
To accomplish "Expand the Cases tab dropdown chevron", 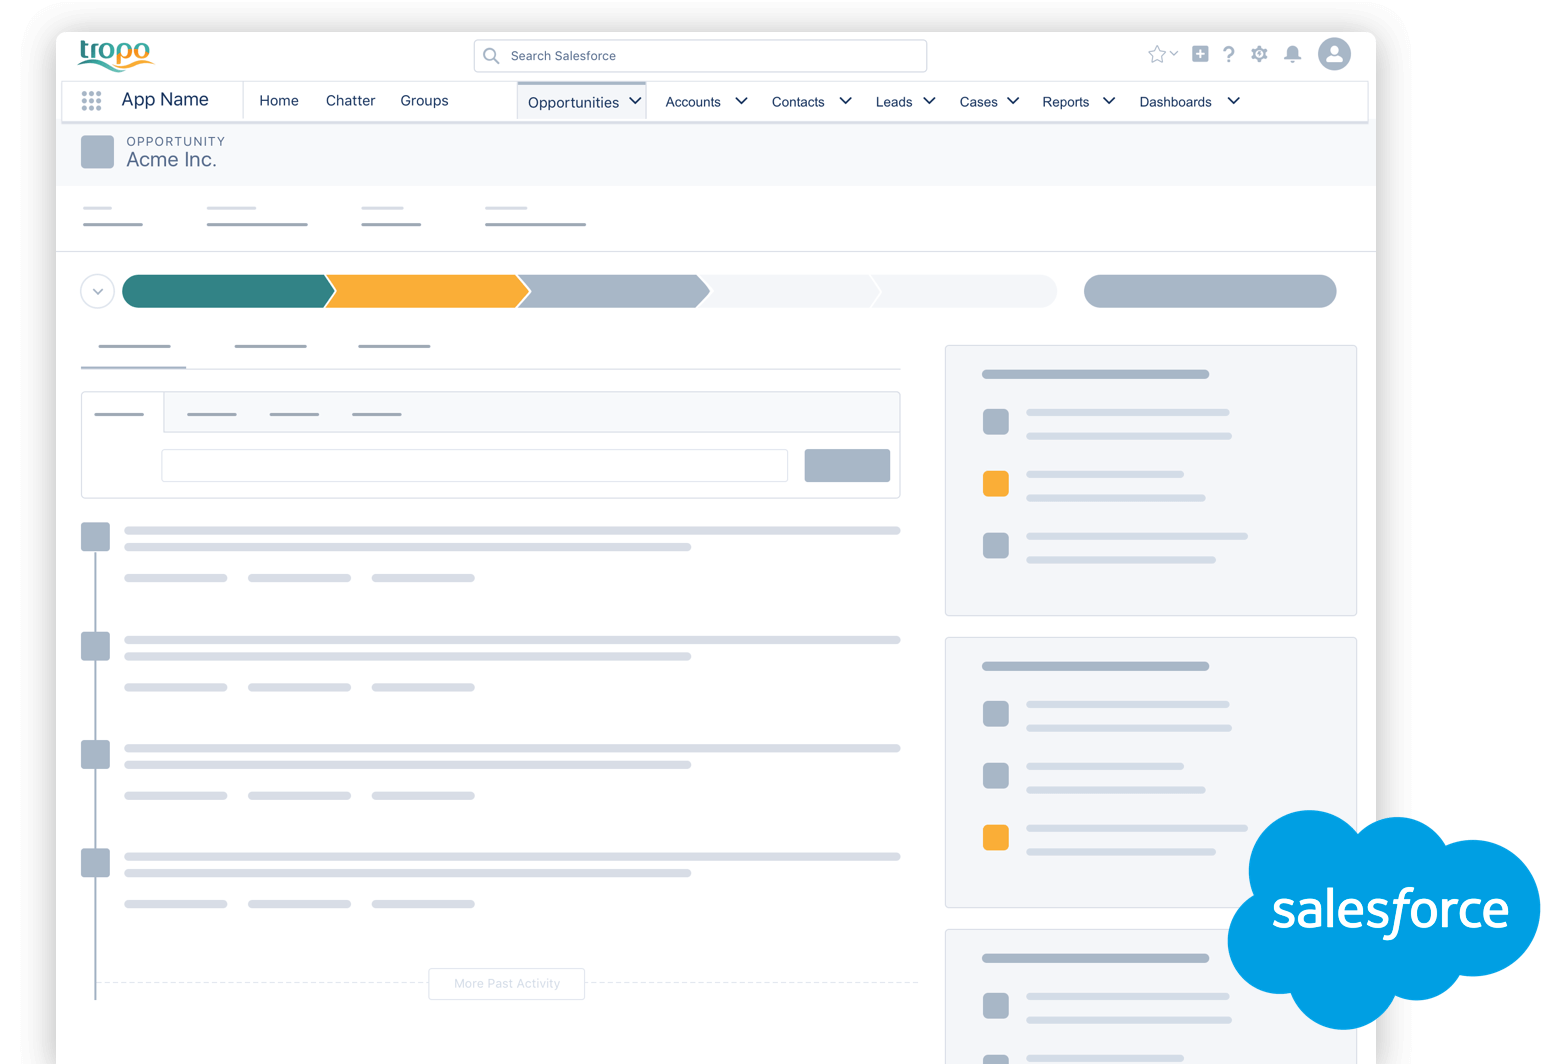I will tap(1013, 101).
